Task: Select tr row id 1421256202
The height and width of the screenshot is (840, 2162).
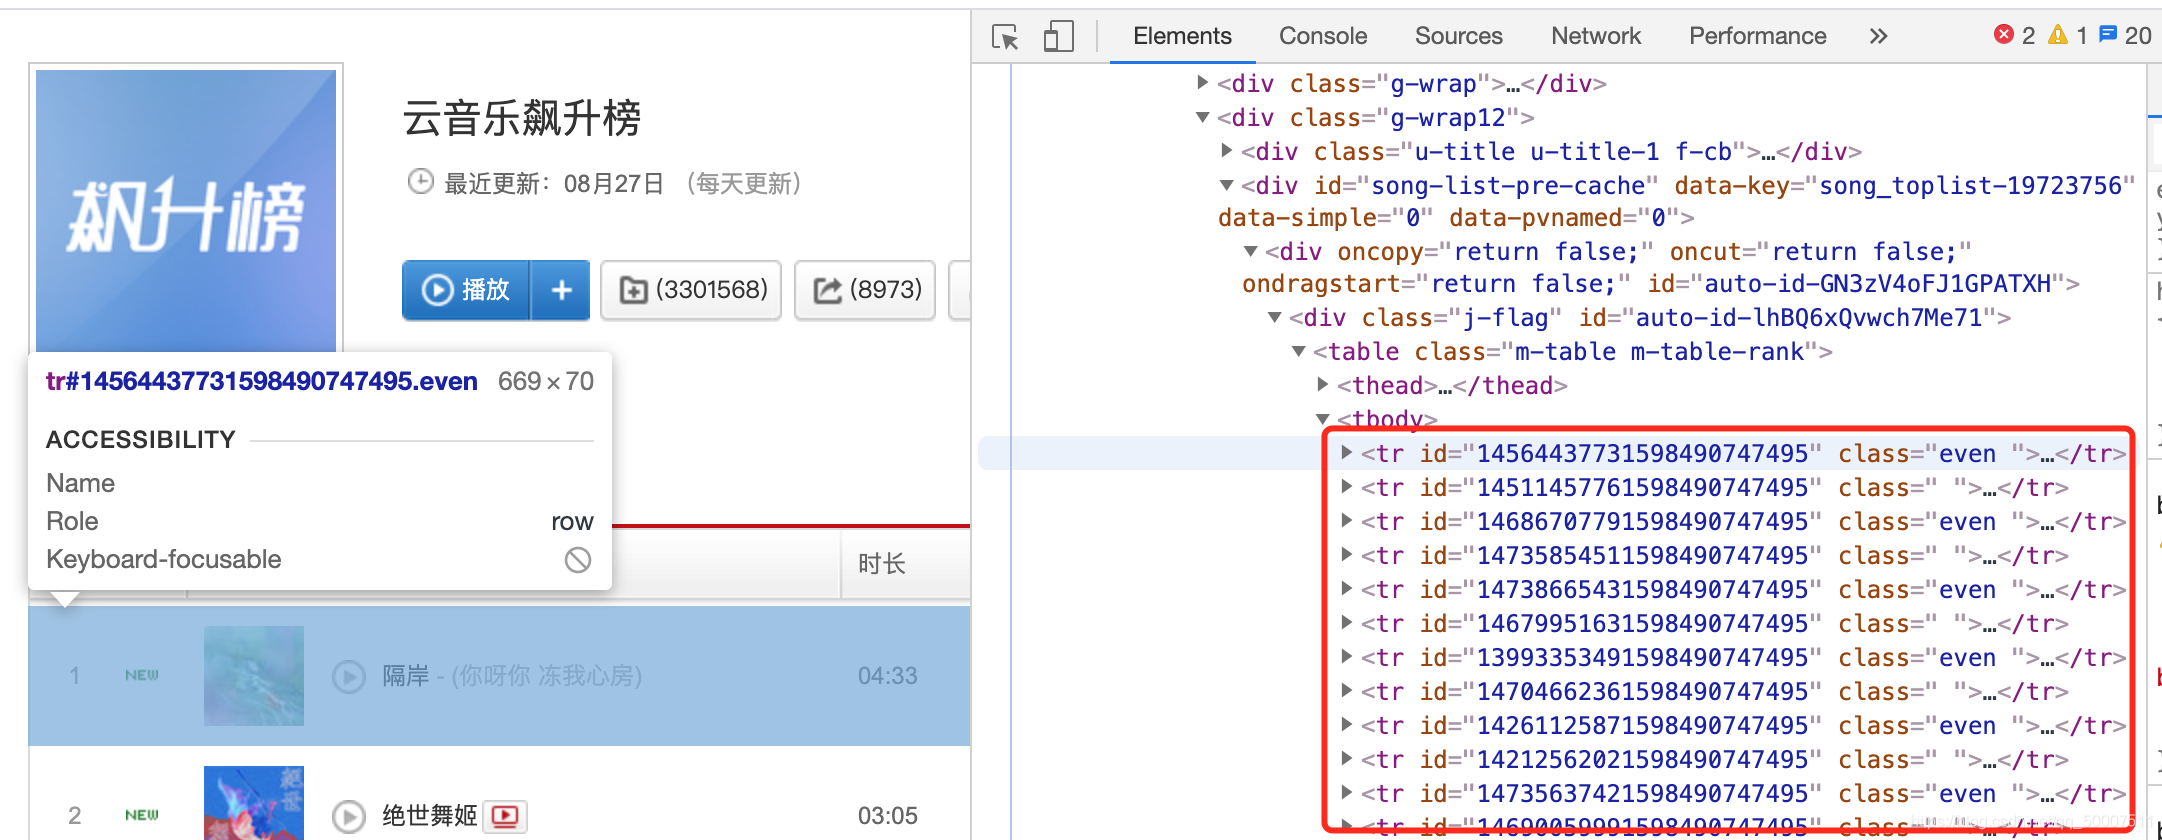Action: [1714, 759]
